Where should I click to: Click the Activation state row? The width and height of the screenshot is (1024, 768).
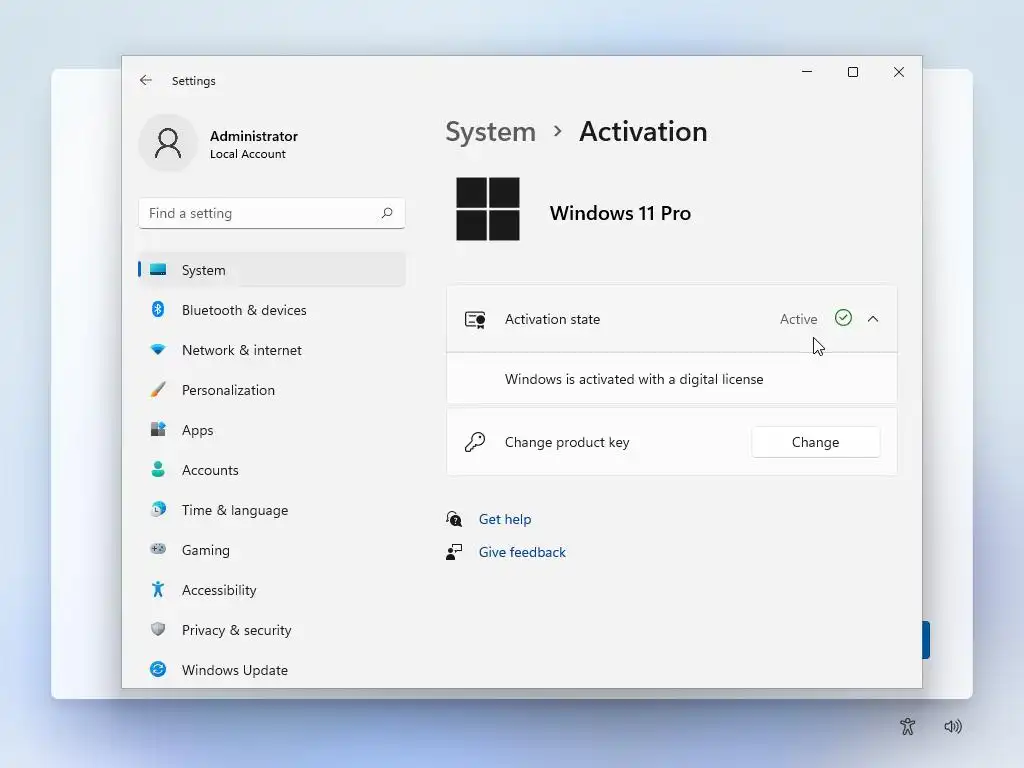click(671, 319)
